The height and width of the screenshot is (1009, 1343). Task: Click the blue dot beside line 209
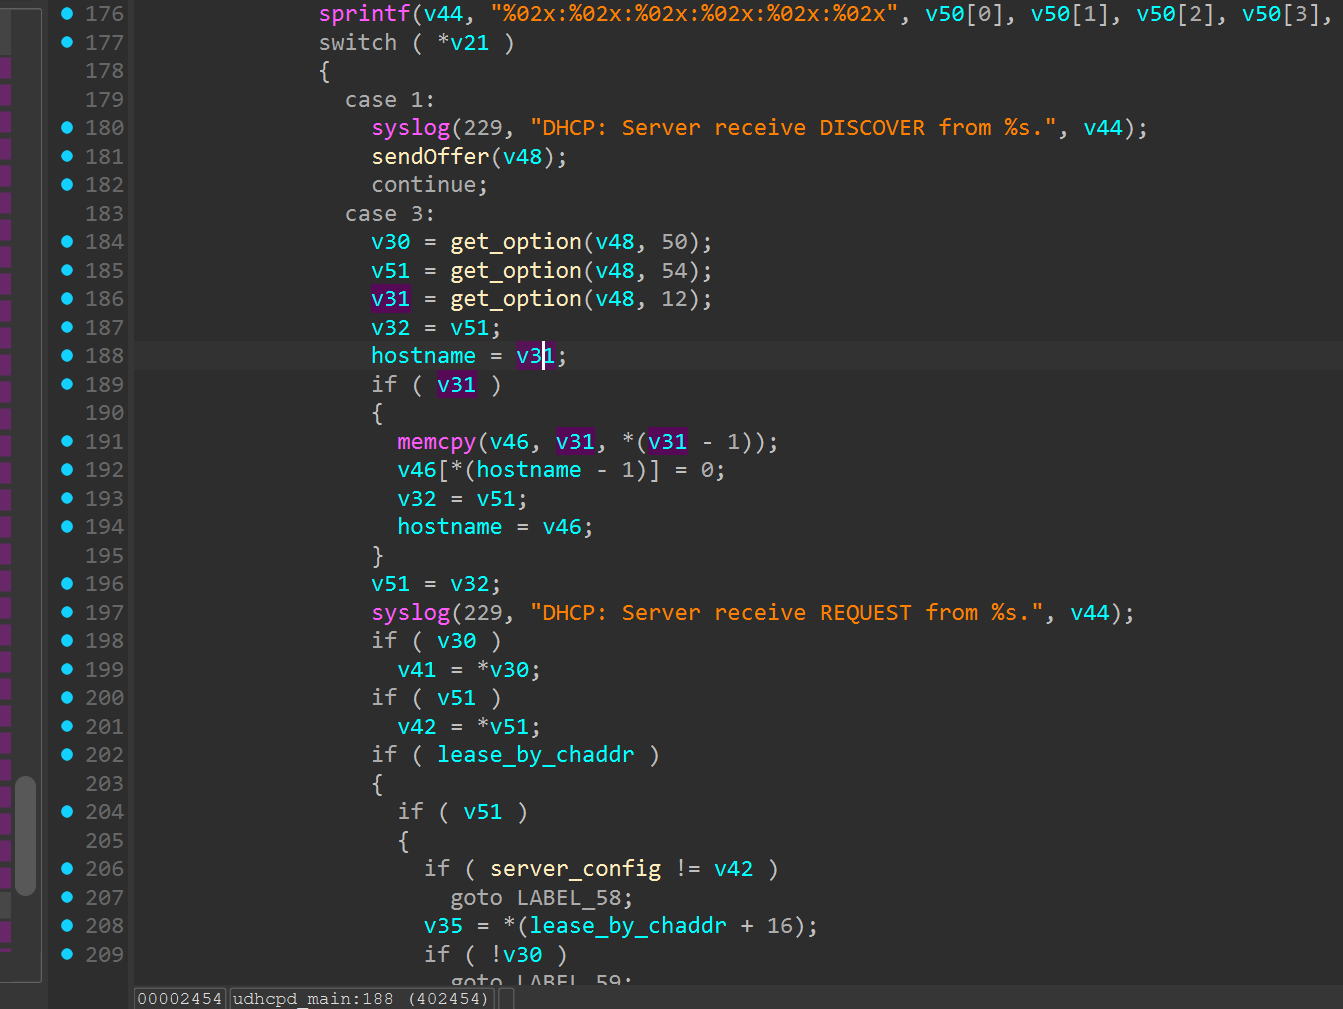pos(67,954)
